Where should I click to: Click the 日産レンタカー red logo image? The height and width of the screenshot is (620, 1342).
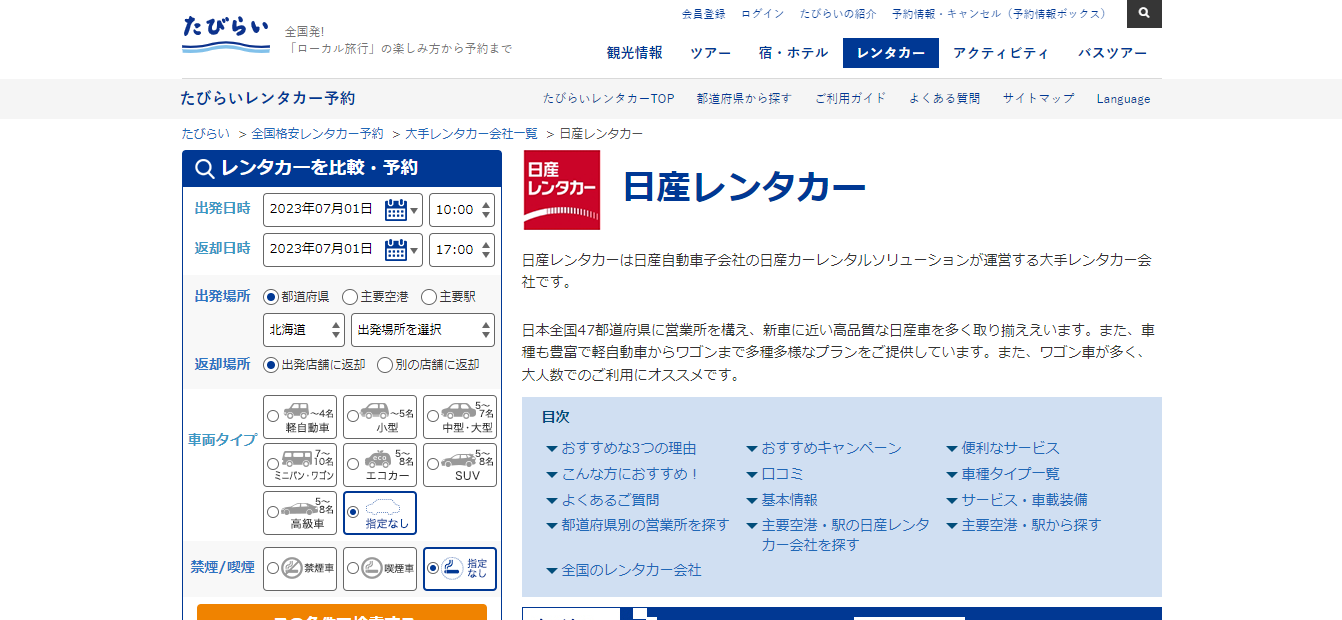point(562,189)
